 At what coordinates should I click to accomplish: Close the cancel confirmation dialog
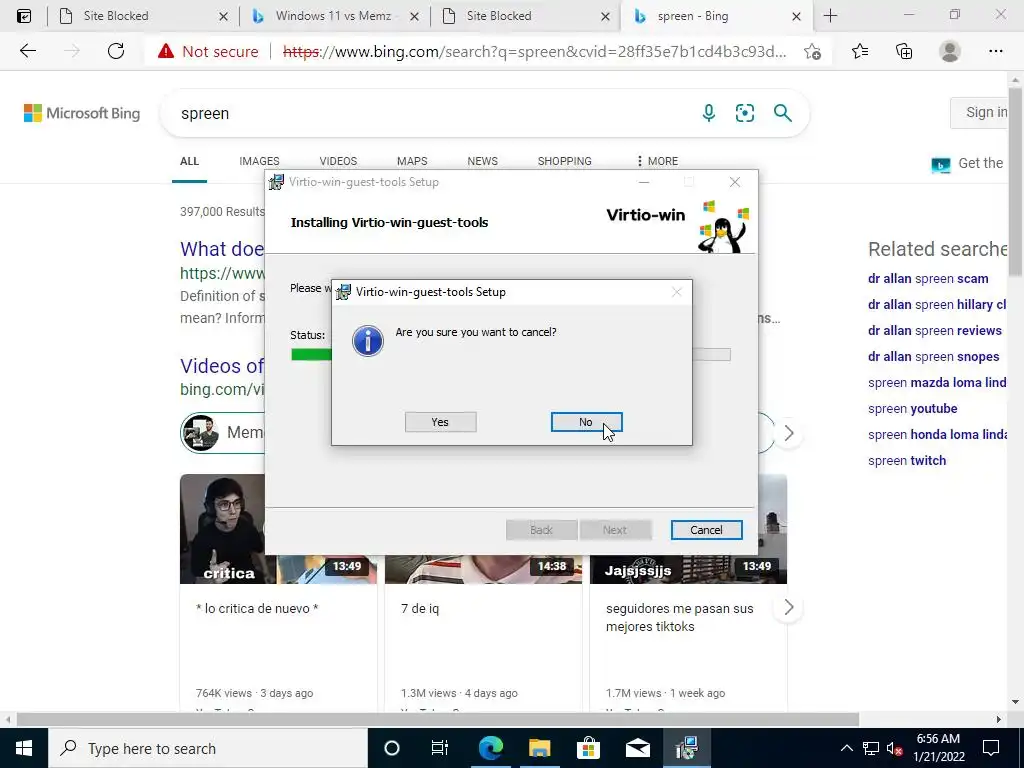pos(677,292)
